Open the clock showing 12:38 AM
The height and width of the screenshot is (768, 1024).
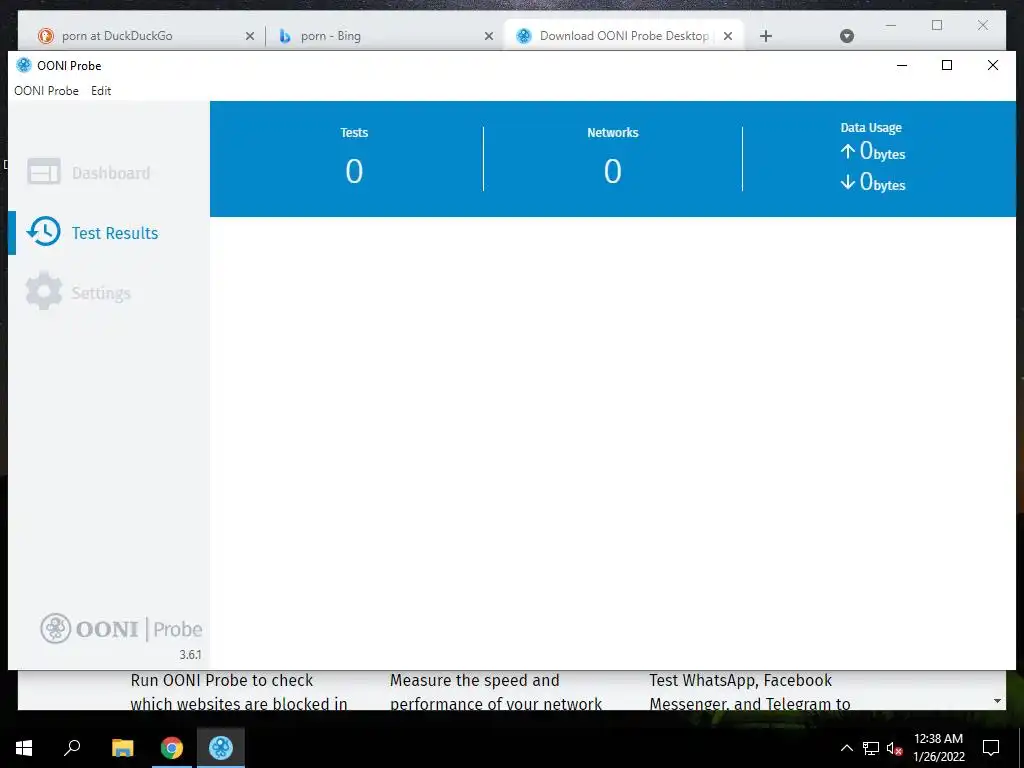click(938, 748)
